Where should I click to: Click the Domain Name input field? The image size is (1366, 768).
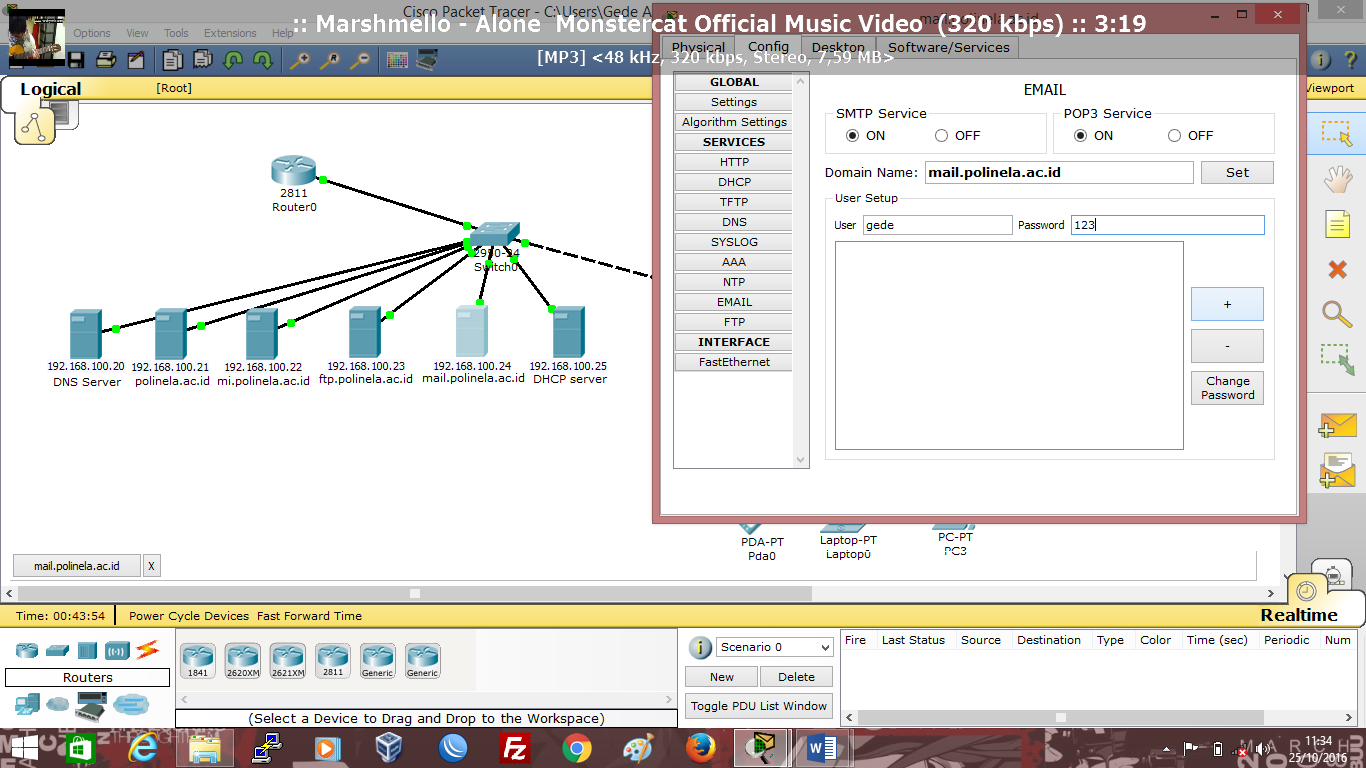click(x=1059, y=172)
